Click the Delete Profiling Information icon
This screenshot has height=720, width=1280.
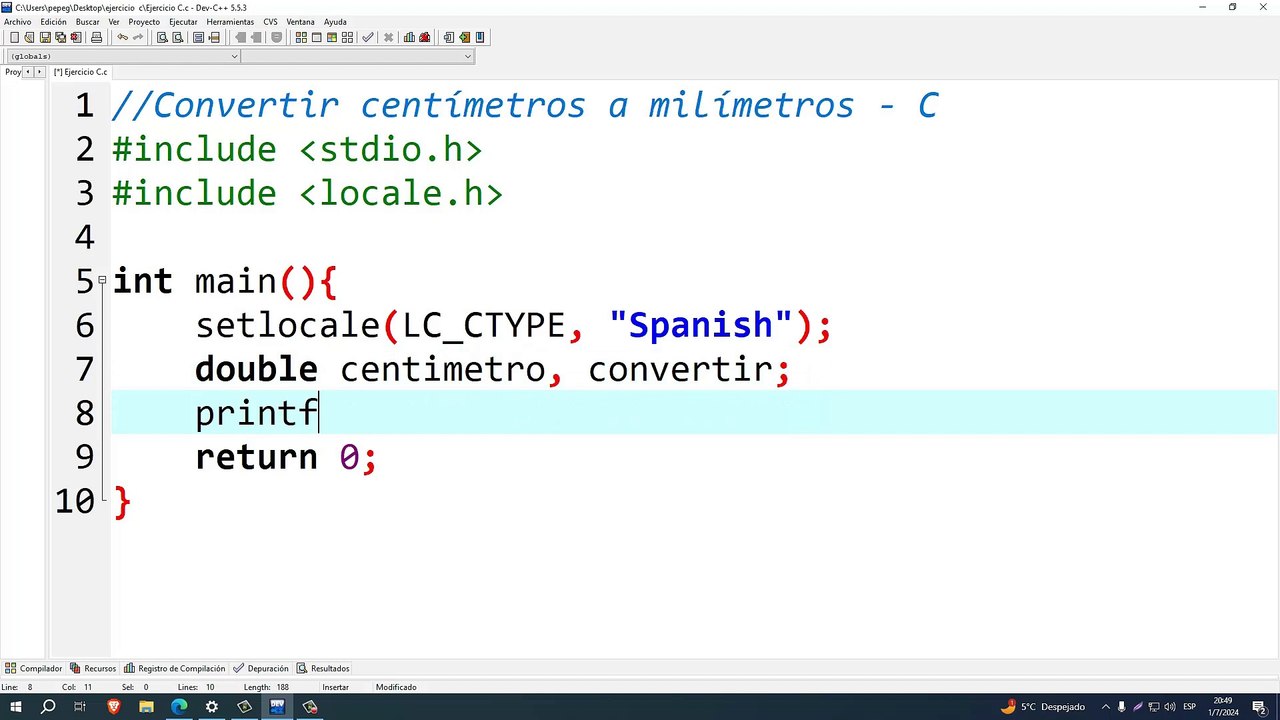[x=425, y=38]
